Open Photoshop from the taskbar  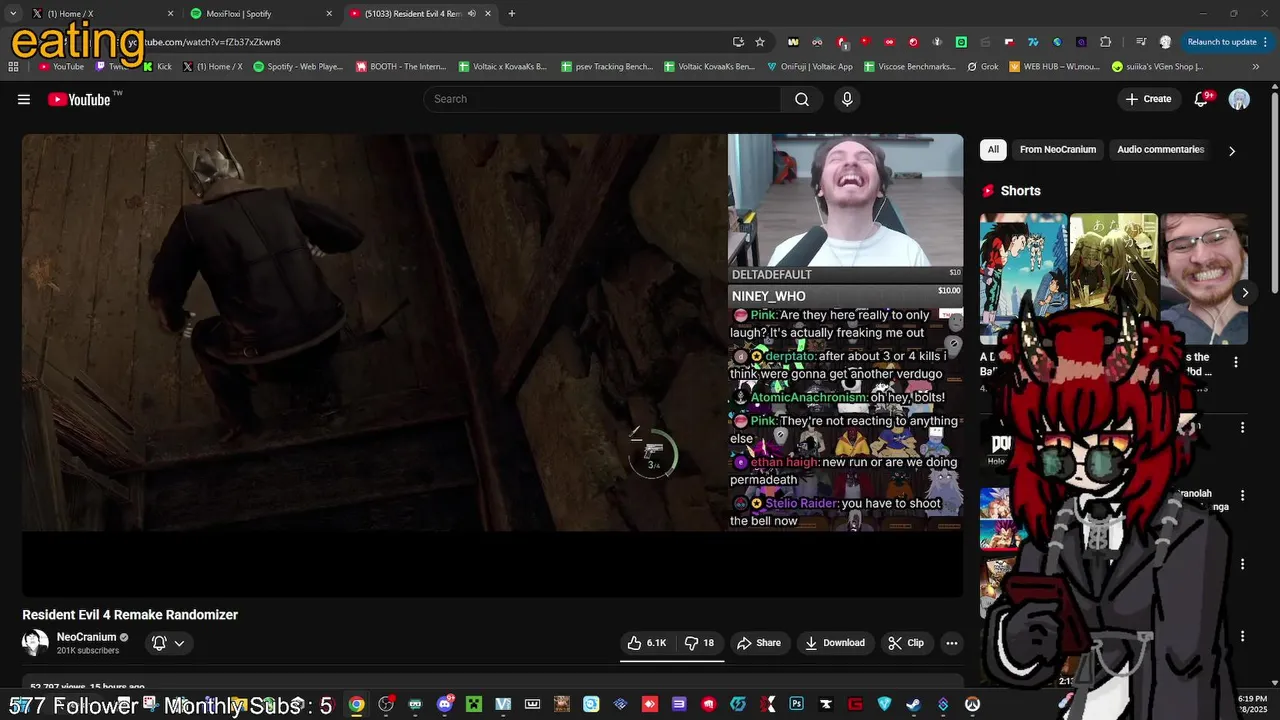pos(796,705)
